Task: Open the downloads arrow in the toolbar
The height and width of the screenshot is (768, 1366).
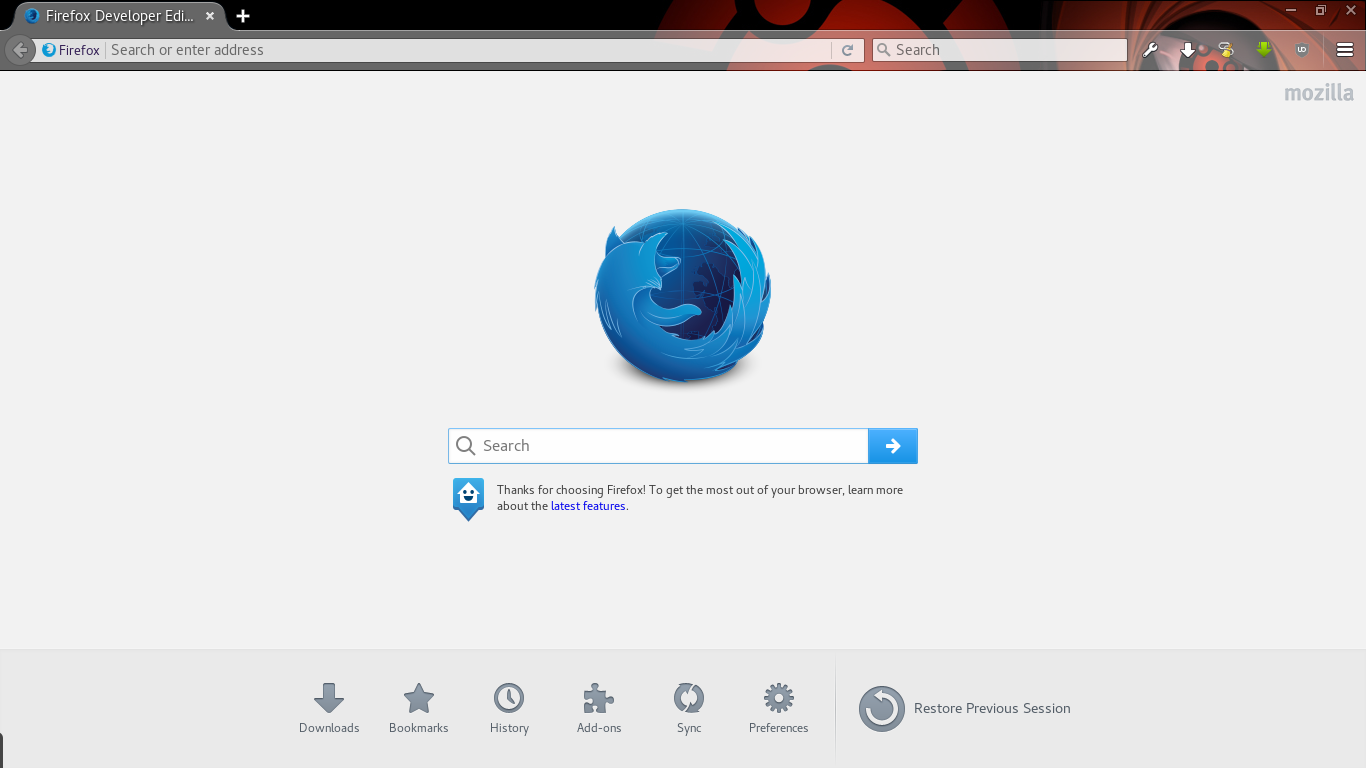Action: coord(1188,50)
